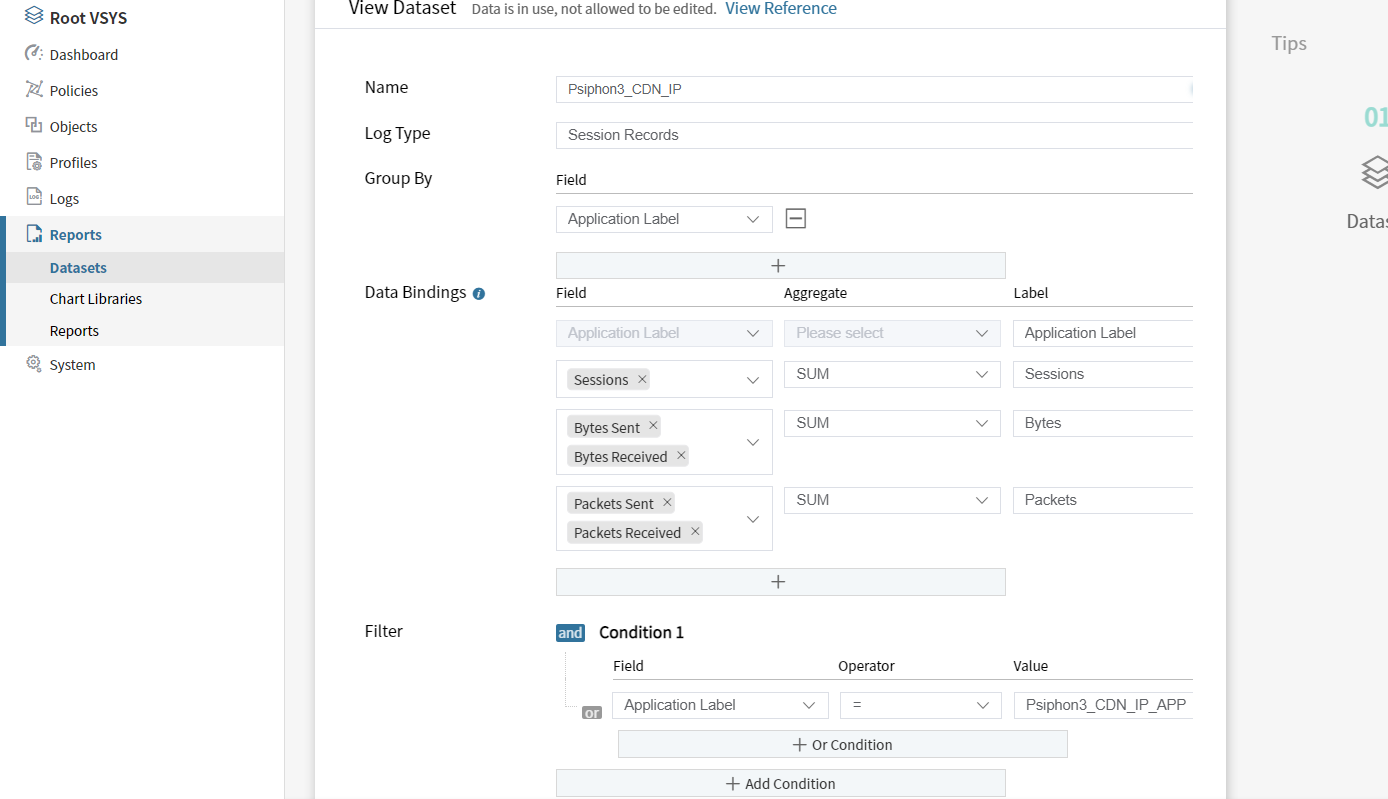Click the Data Bindings info icon
Image resolution: width=1388 pixels, height=799 pixels.
[x=478, y=294]
